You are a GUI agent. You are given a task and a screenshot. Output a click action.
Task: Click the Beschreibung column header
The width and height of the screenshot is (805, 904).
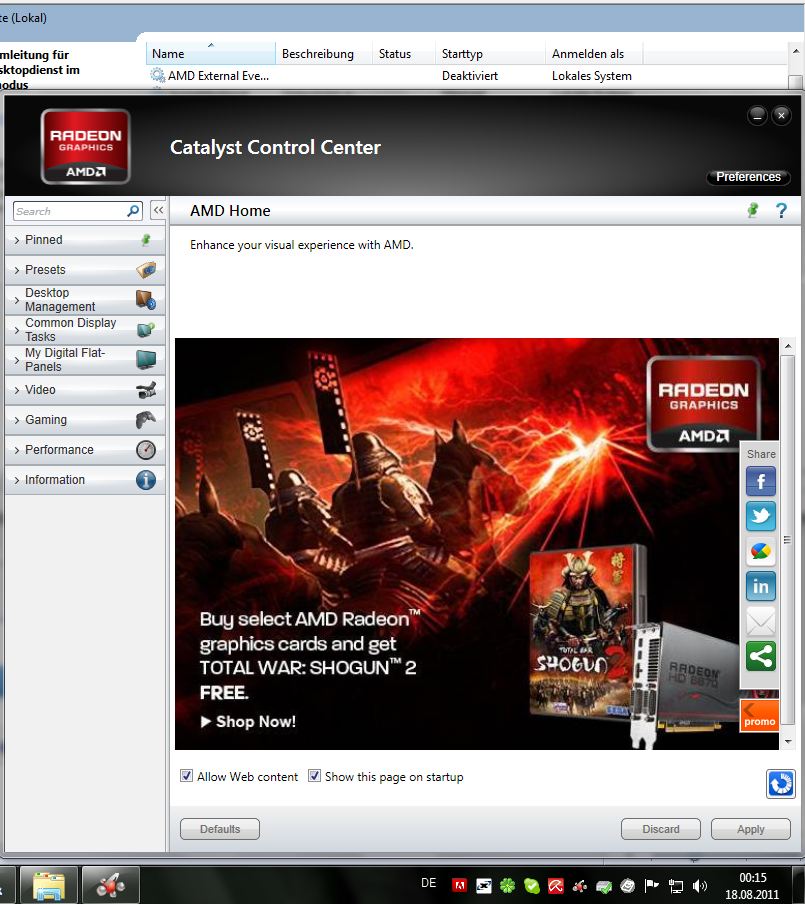(324, 54)
